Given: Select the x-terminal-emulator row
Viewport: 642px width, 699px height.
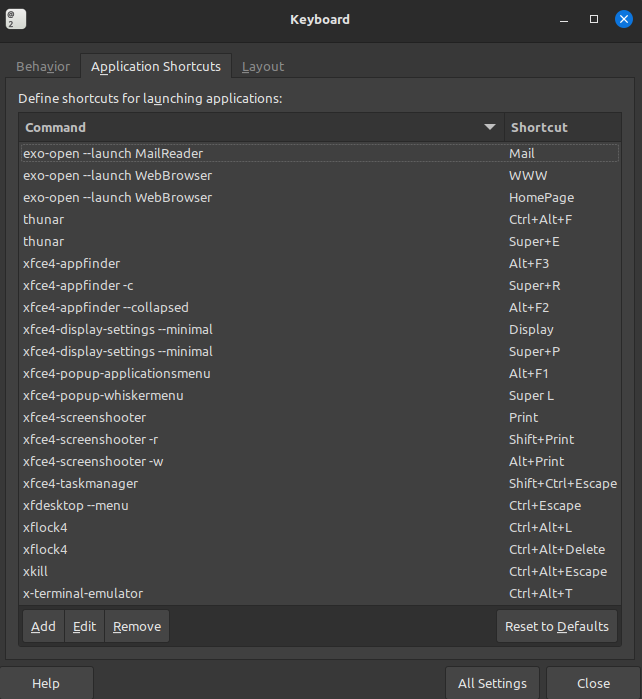Looking at the screenshot, I should pos(320,593).
